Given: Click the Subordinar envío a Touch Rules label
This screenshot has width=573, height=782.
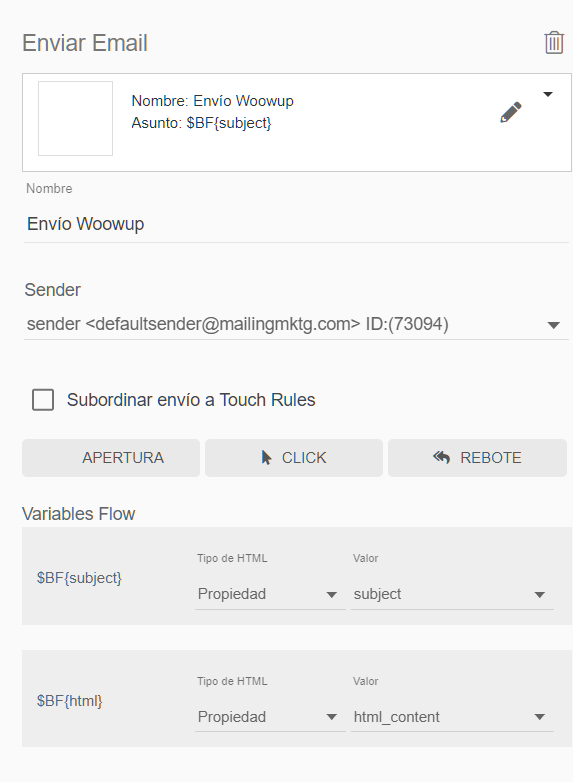Looking at the screenshot, I should click(x=191, y=400).
